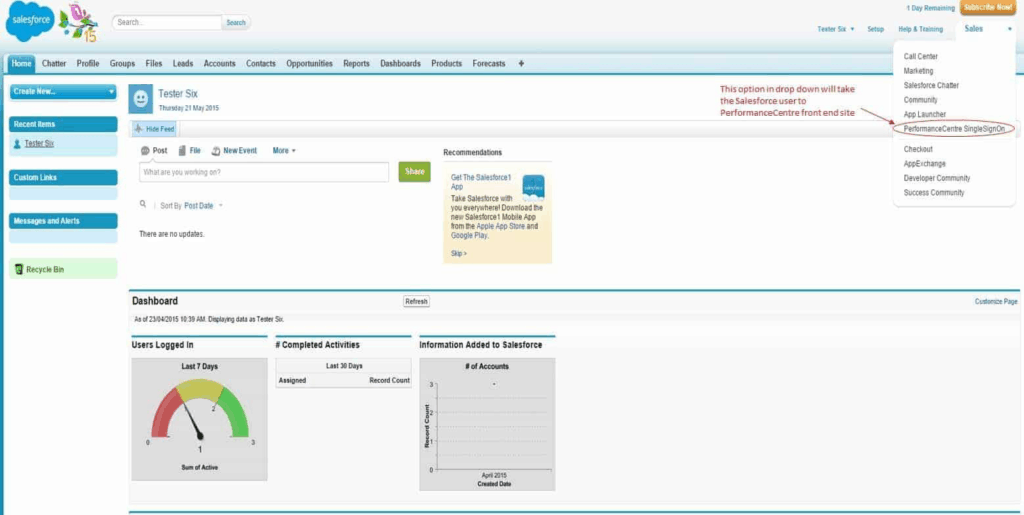Viewport: 1024px width, 515px height.
Task: Open the Home tab
Action: pos(21,63)
